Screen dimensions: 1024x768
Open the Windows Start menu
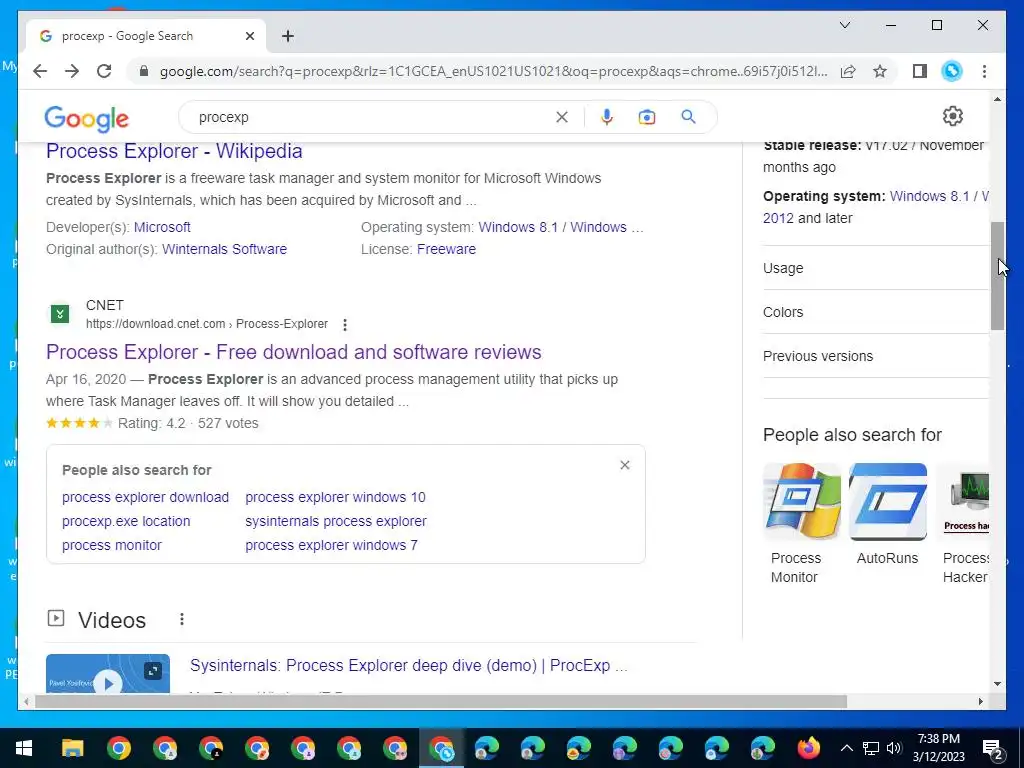coord(24,748)
